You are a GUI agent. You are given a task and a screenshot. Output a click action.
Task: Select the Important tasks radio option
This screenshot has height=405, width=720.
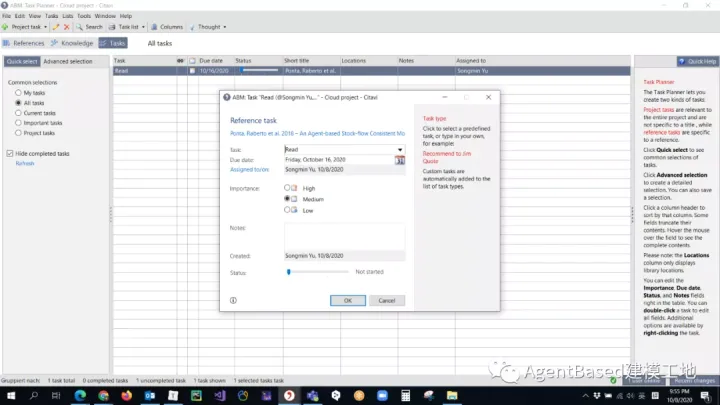tap(18, 123)
